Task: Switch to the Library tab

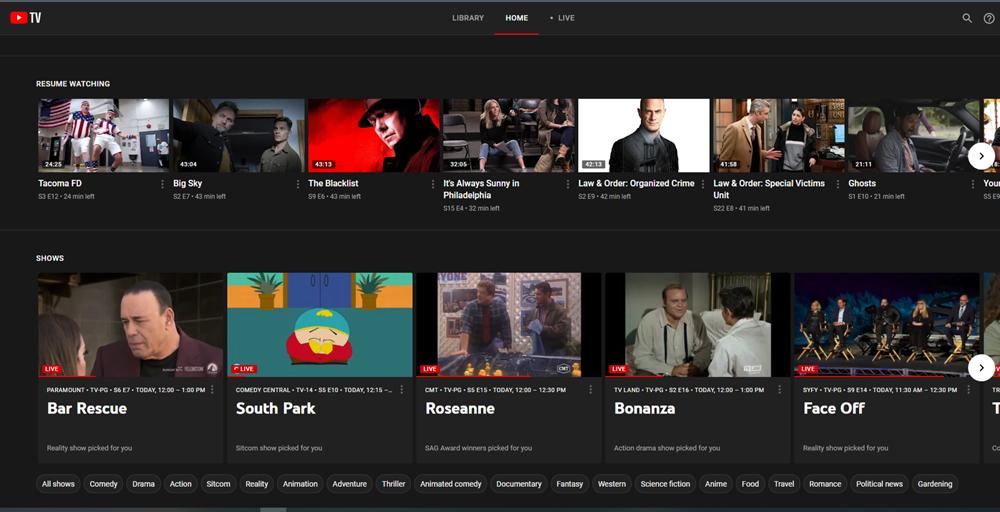Action: click(x=468, y=18)
